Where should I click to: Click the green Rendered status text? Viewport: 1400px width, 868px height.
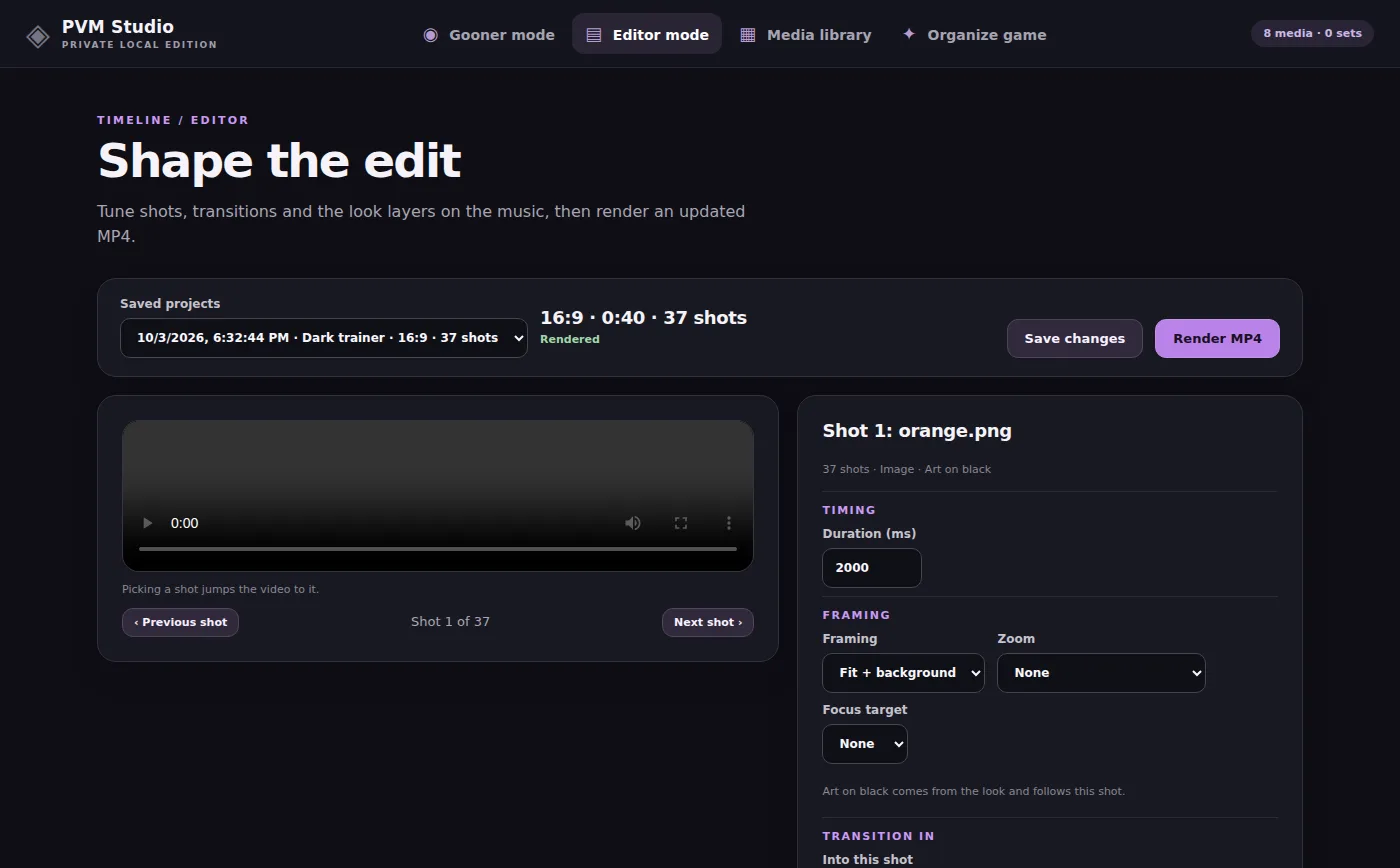pos(570,339)
